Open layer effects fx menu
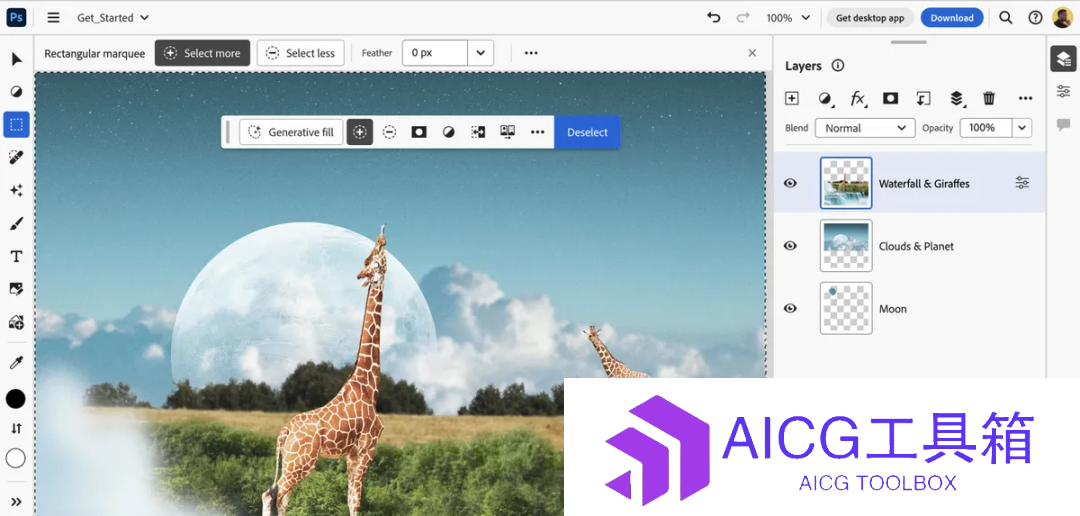This screenshot has width=1080, height=516. coord(858,99)
